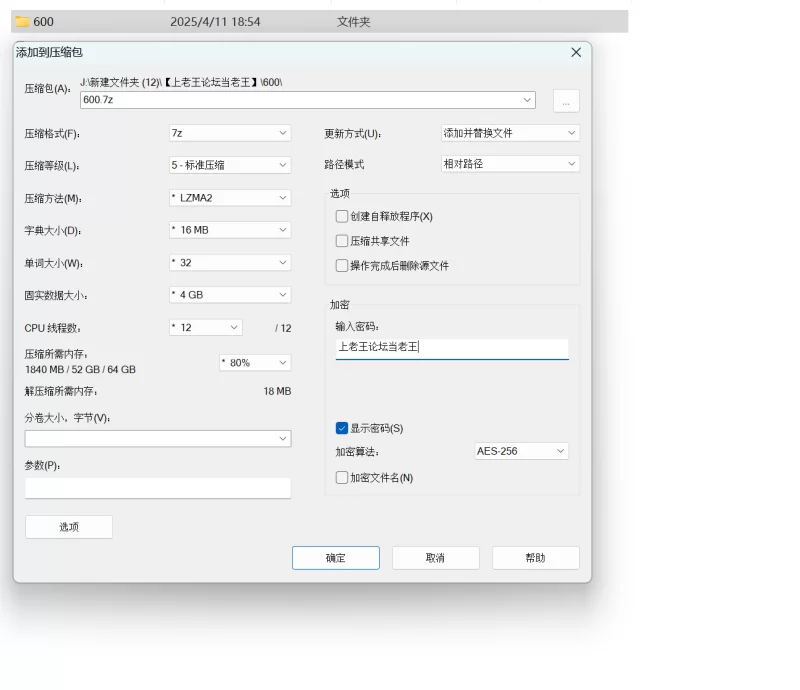Enable the create self-extracting archive checkbox
This screenshot has height=690, width=800.
pyautogui.click(x=343, y=216)
